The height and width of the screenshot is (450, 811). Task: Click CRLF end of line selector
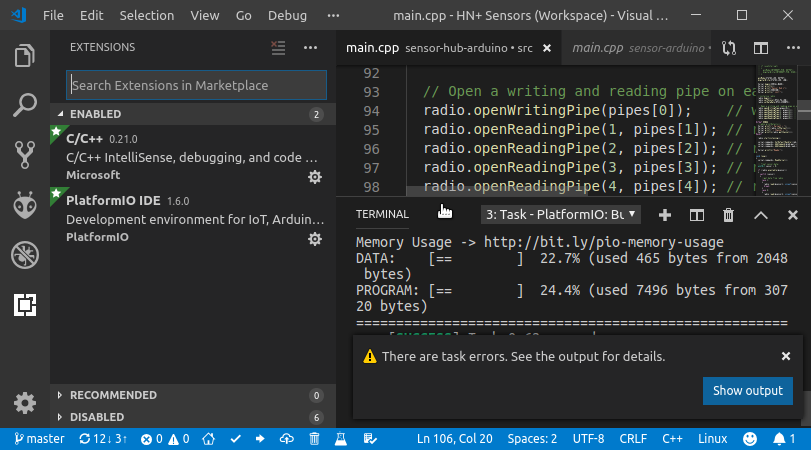tap(633, 439)
